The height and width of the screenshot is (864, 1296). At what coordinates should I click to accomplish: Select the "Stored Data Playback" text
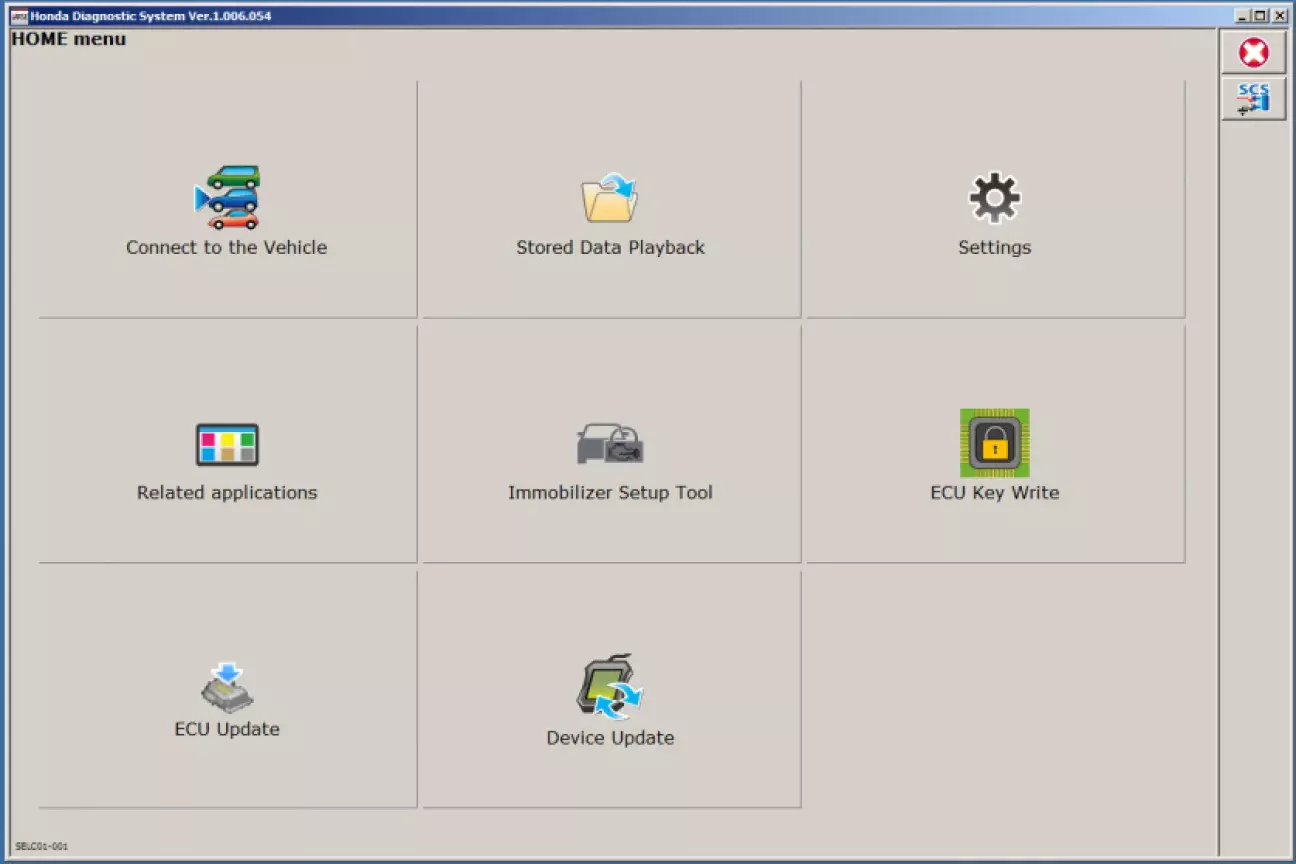click(610, 247)
